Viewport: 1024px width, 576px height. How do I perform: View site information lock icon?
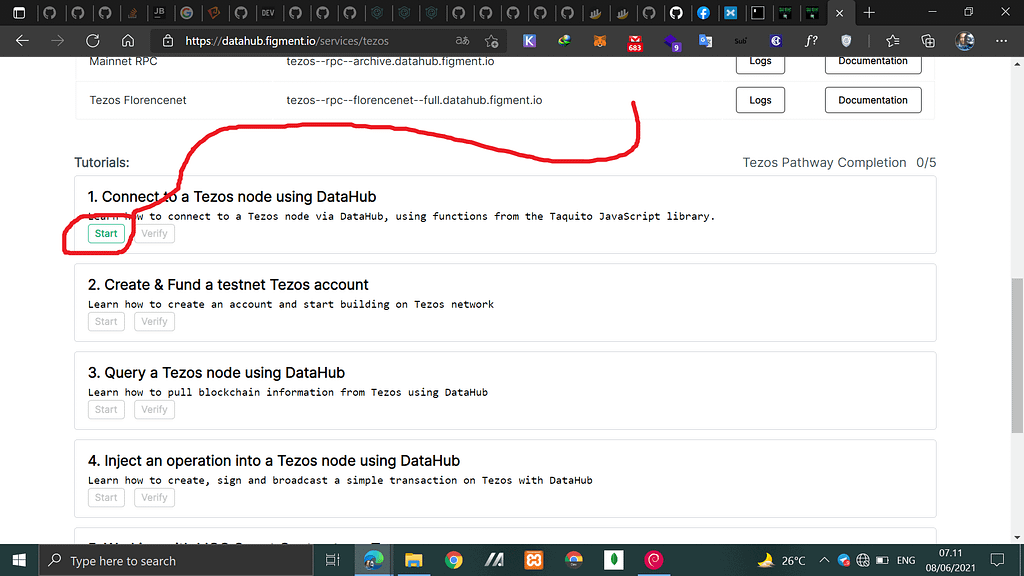pyautogui.click(x=168, y=40)
